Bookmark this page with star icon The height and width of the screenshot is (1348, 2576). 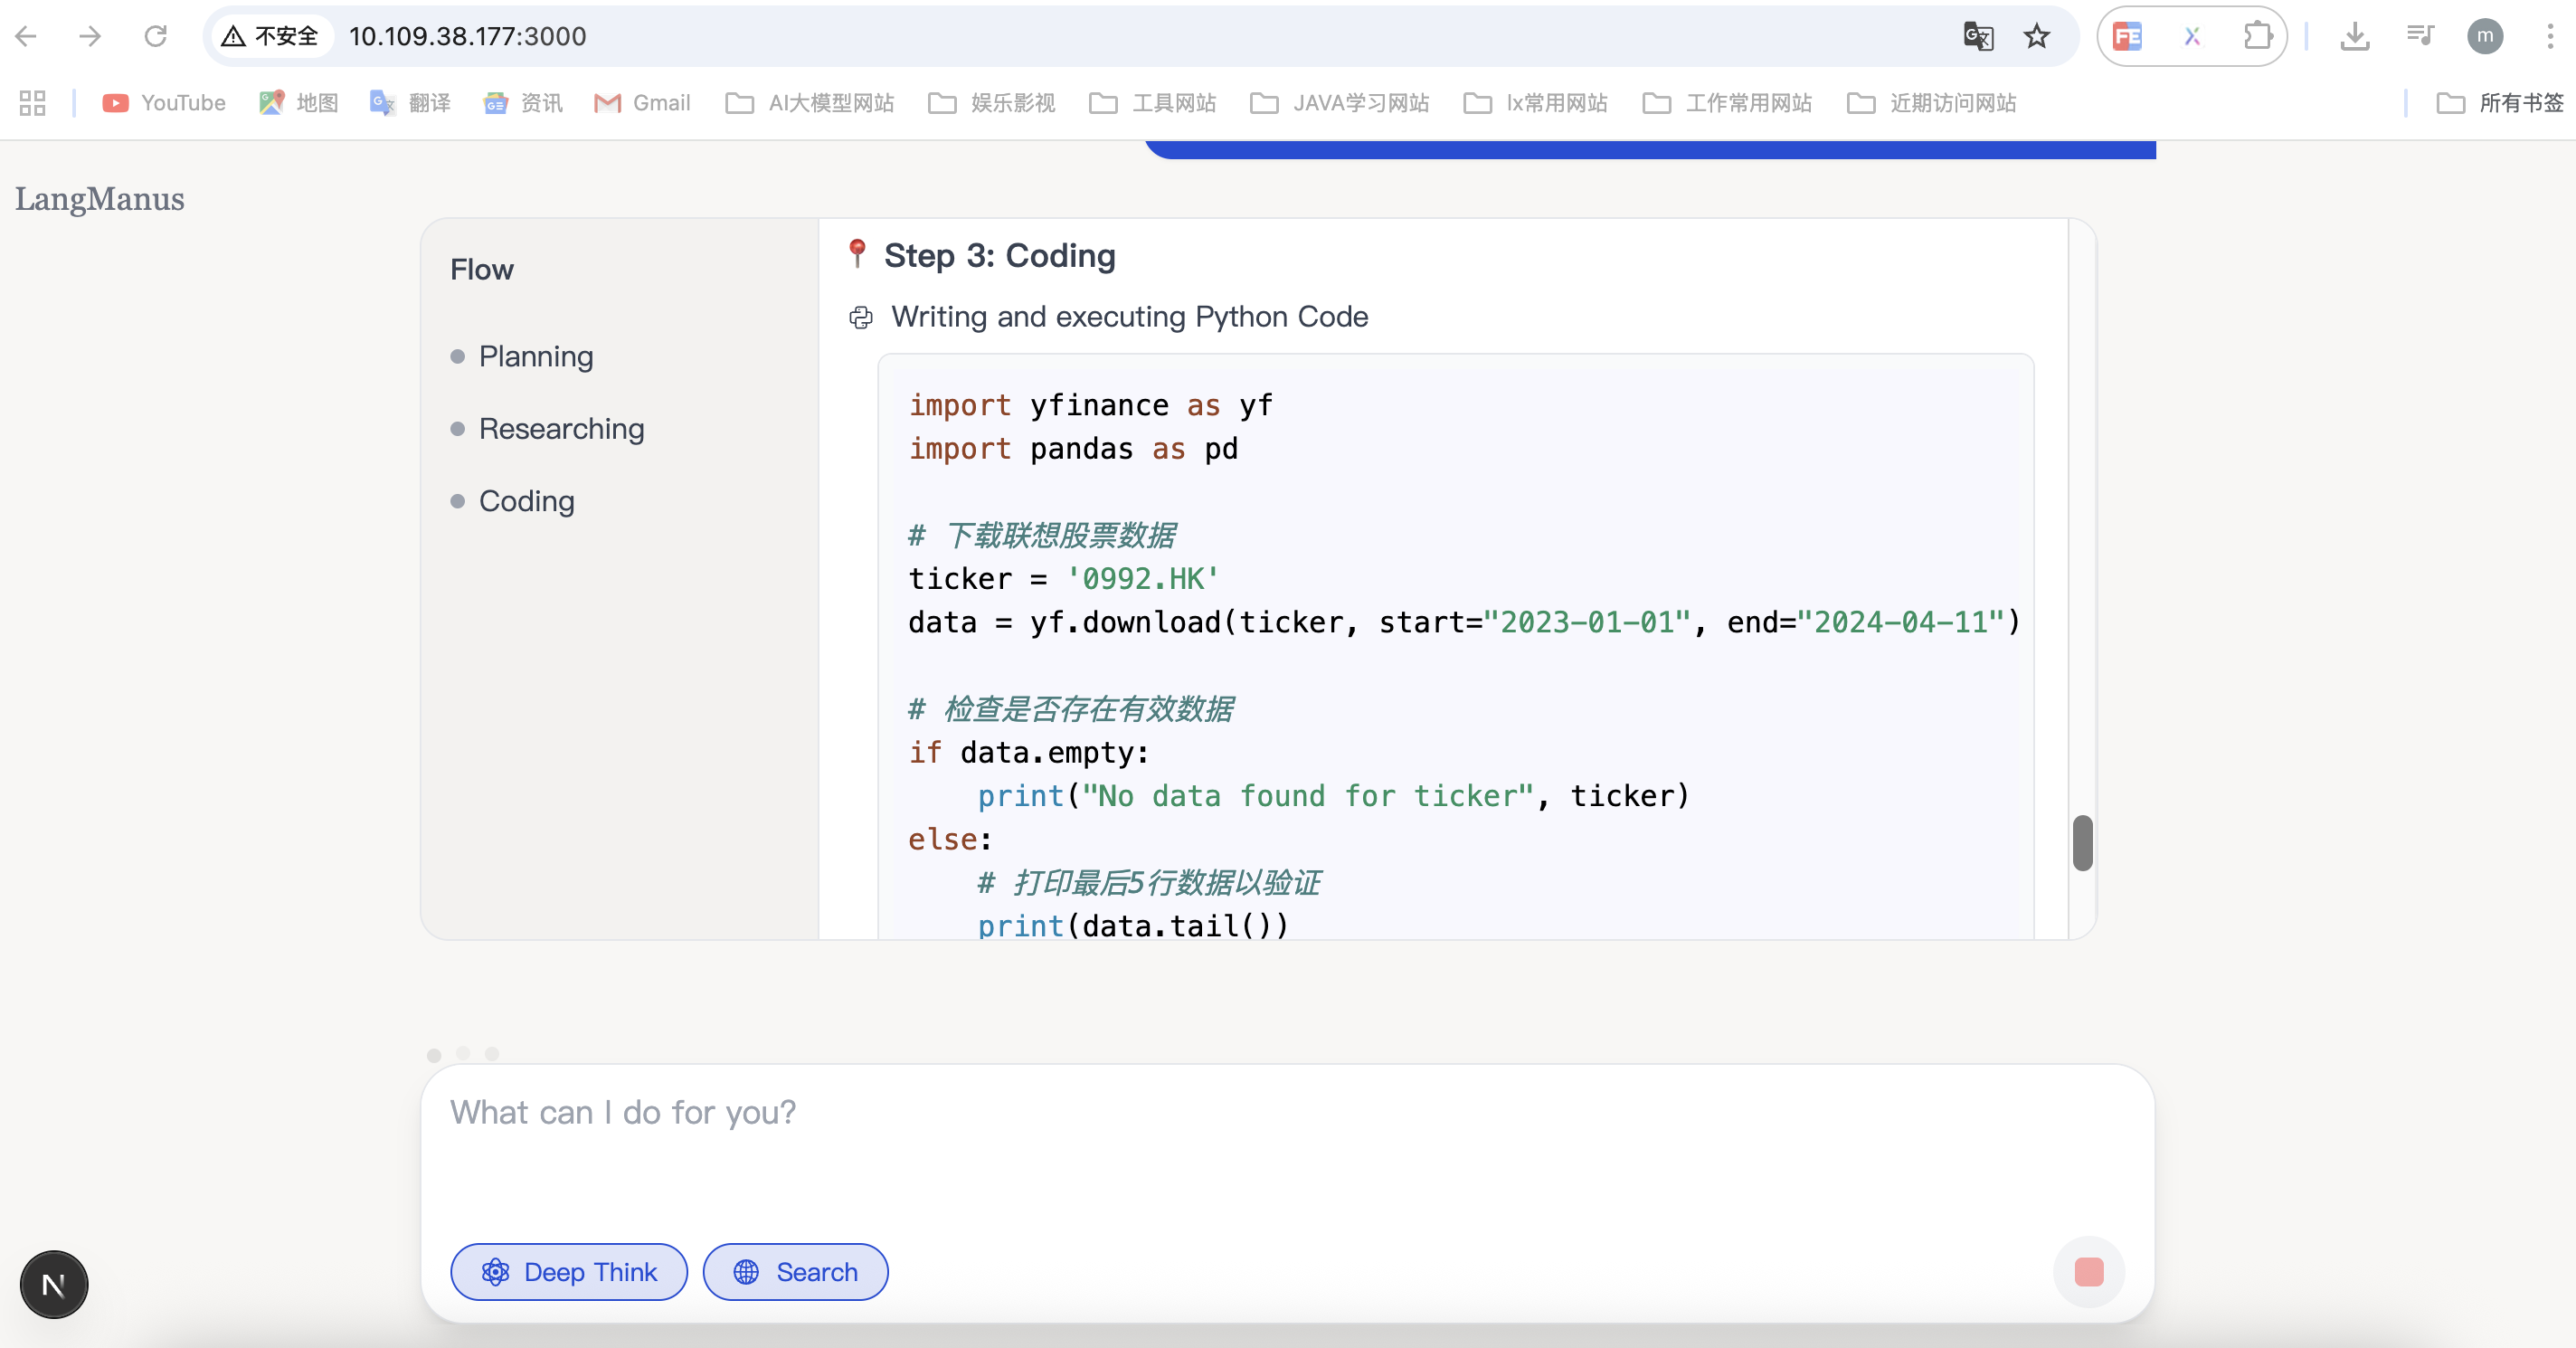[2036, 37]
